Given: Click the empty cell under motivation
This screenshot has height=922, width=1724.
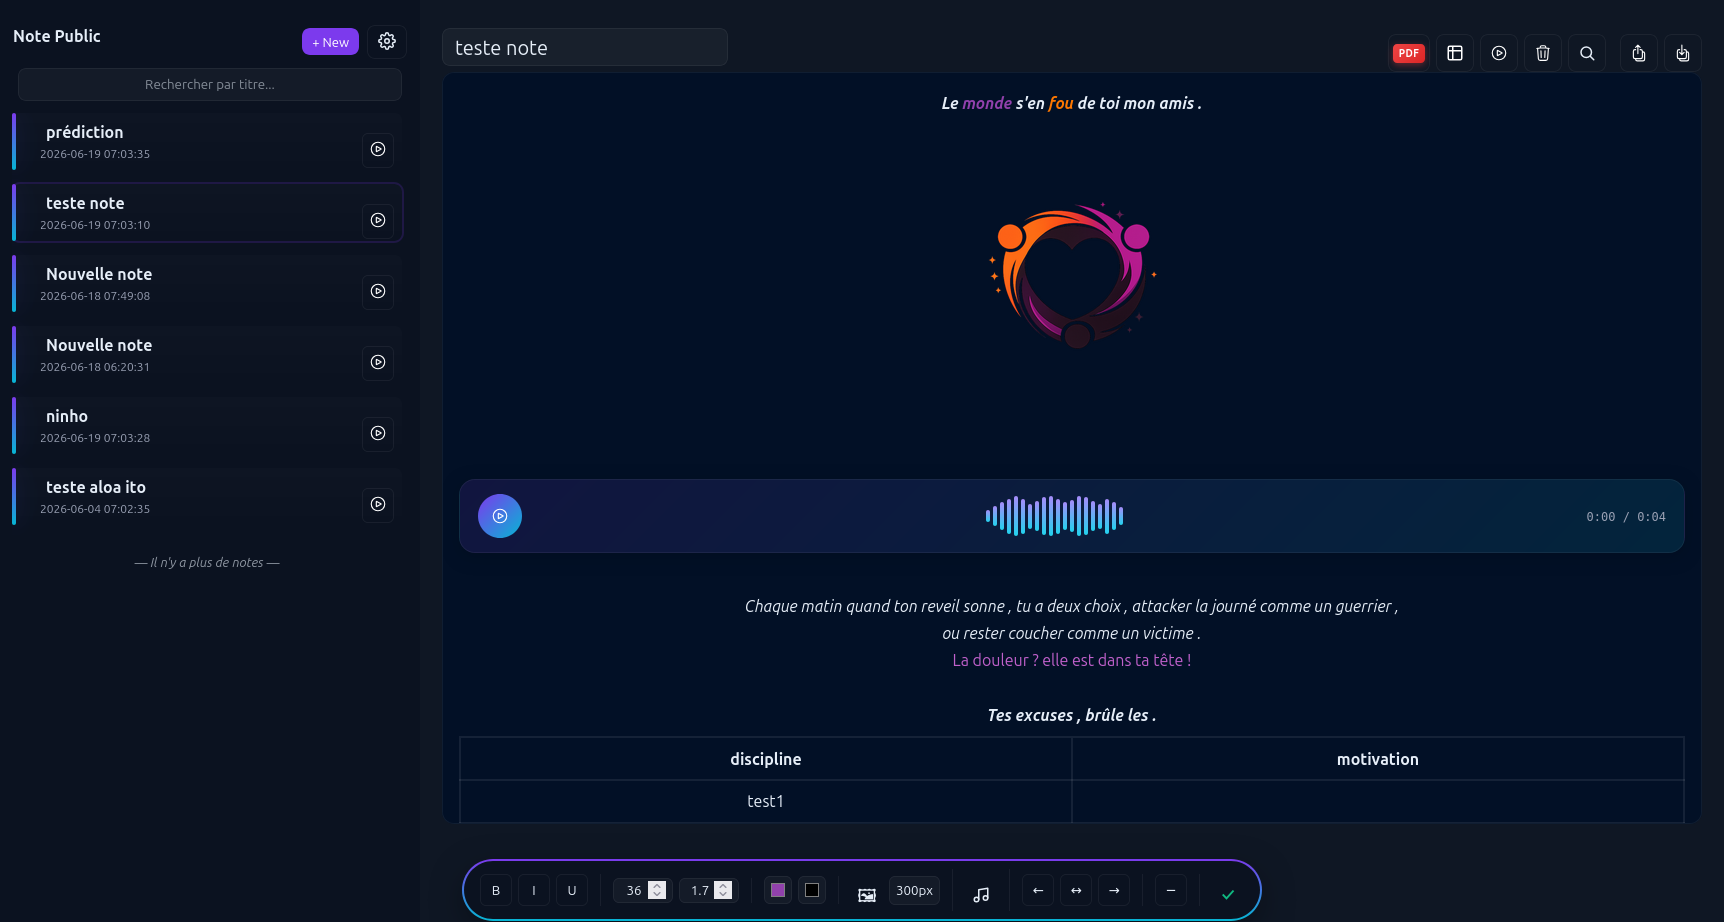Looking at the screenshot, I should pyautogui.click(x=1378, y=801).
